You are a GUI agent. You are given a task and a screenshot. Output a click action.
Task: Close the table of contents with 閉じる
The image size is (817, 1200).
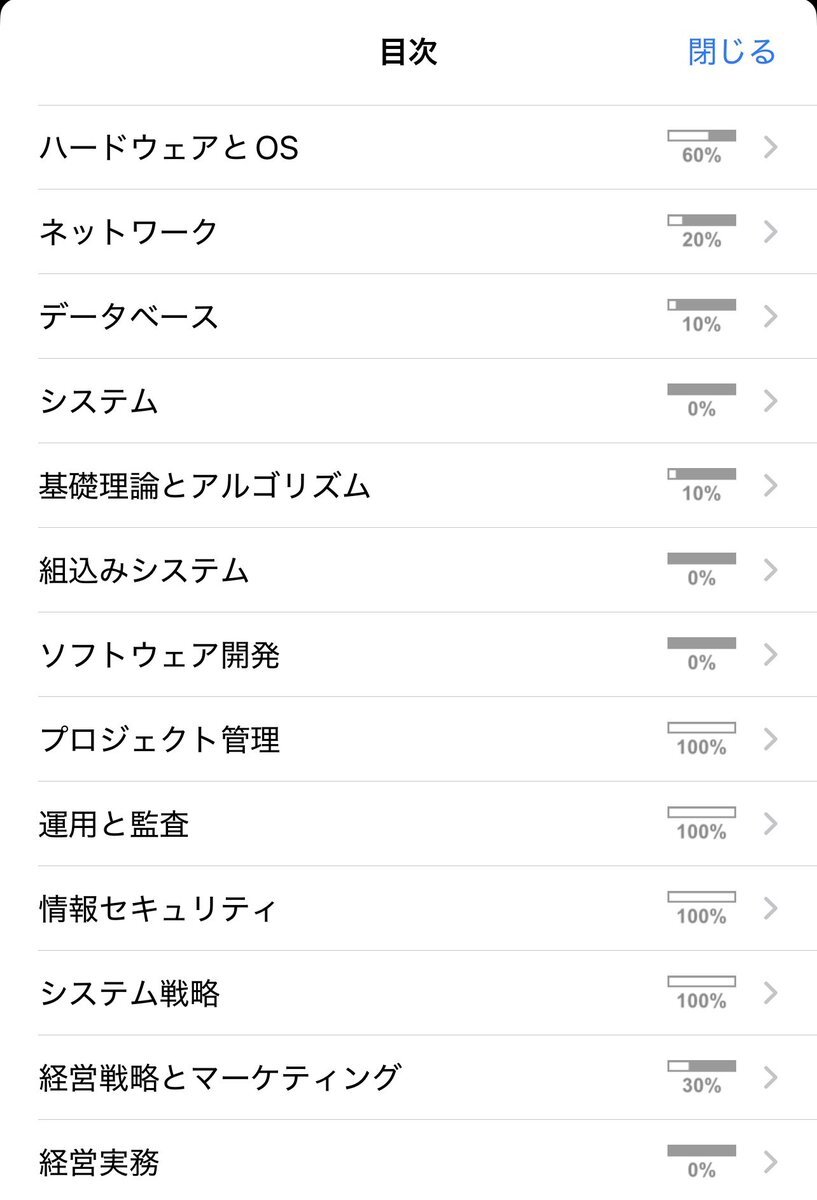[731, 52]
